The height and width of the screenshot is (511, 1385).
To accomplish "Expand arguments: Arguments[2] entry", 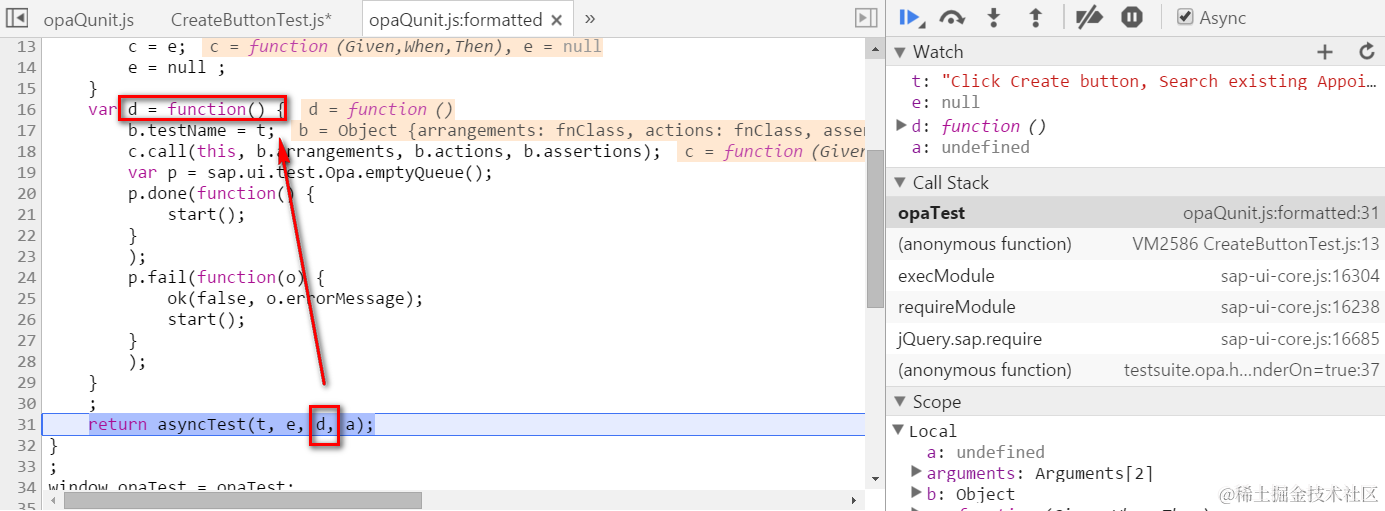I will [x=917, y=471].
